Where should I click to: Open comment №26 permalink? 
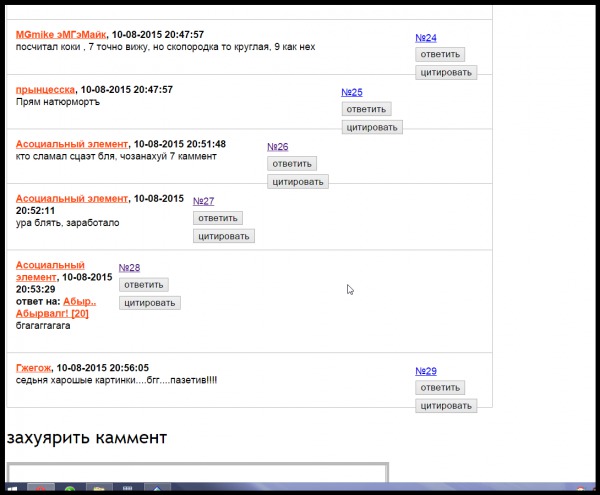[277, 147]
